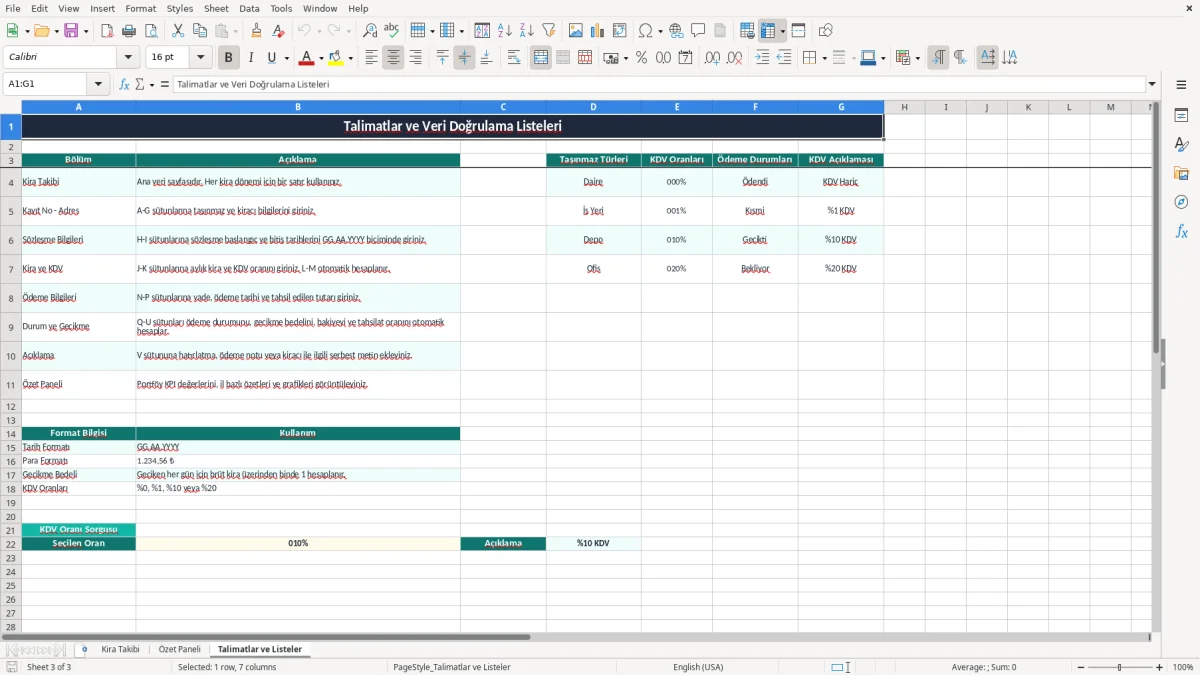This screenshot has height=675, width=1200.
Task: Click zoom in plus button
Action: click(1160, 667)
